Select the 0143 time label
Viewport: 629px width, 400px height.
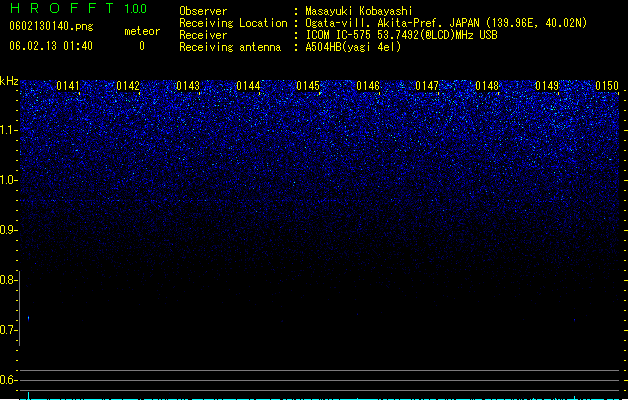click(x=188, y=86)
